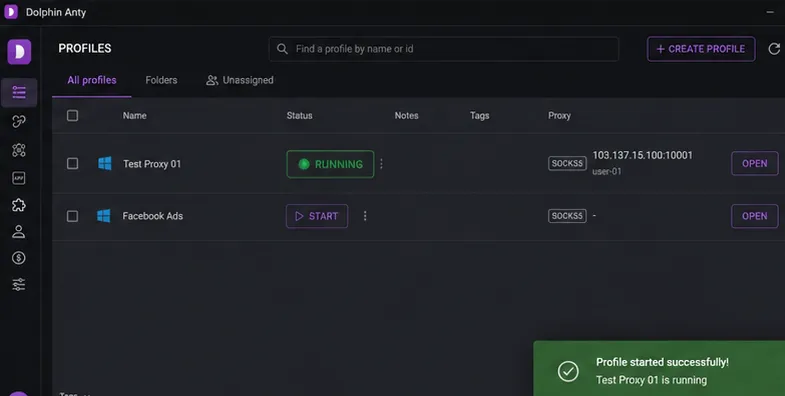Click OPEN for Test Proxy 01

click(754, 164)
